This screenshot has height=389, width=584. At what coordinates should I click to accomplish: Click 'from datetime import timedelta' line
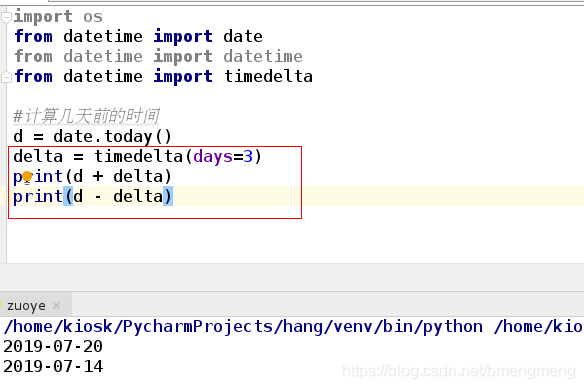163,76
